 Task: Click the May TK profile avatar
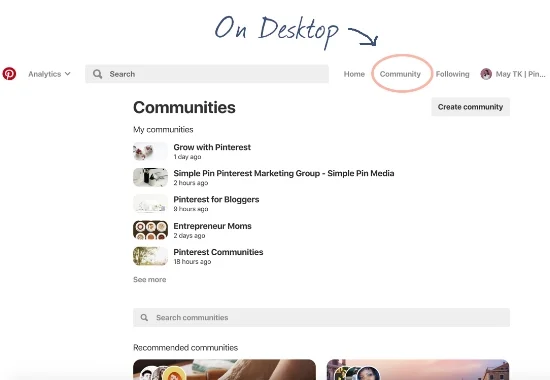tap(486, 74)
